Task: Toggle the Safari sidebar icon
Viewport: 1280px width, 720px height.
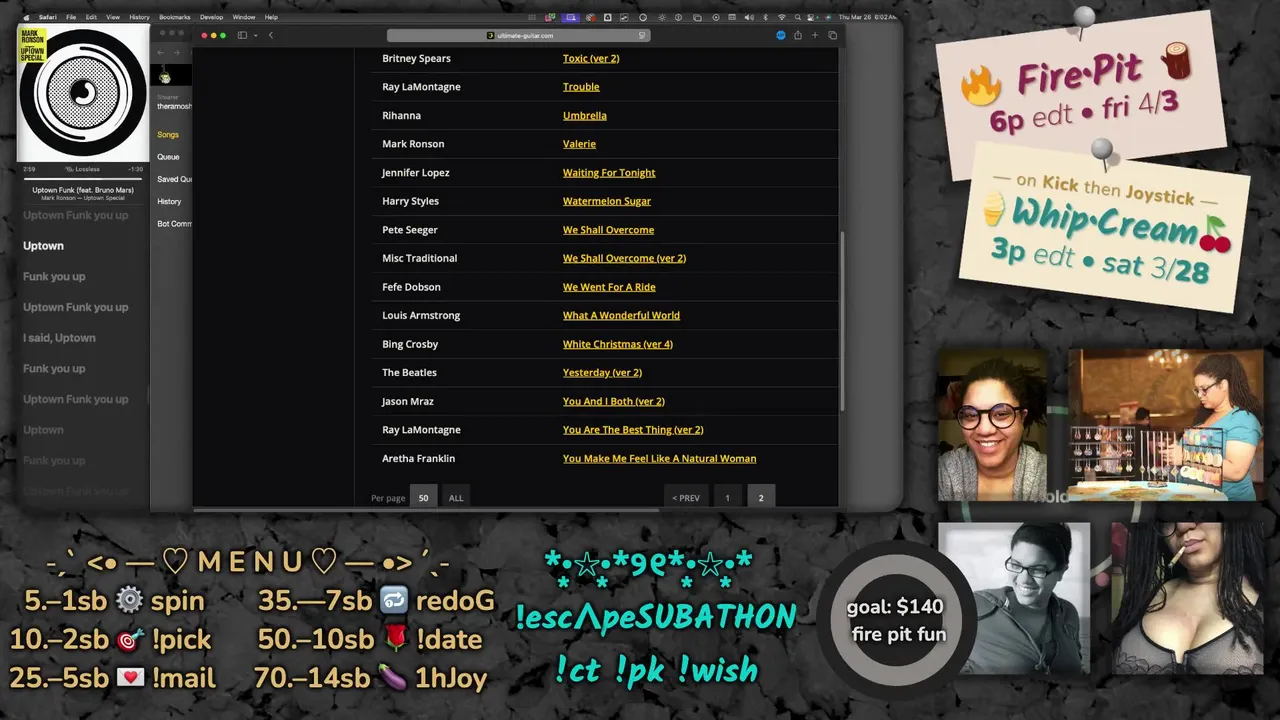Action: click(x=242, y=35)
